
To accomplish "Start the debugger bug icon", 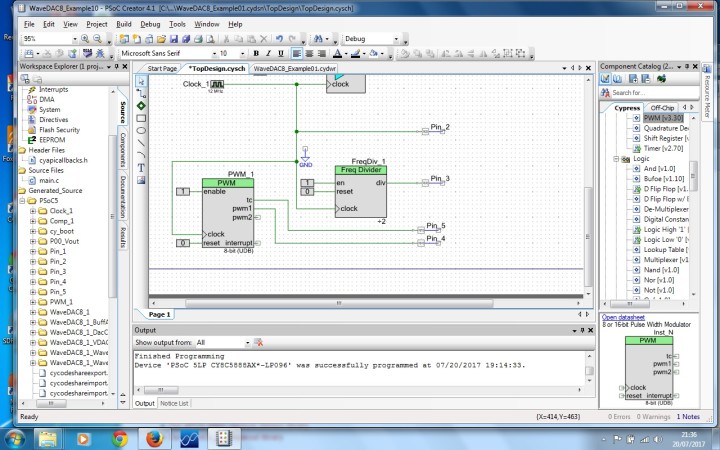I will point(100,54).
